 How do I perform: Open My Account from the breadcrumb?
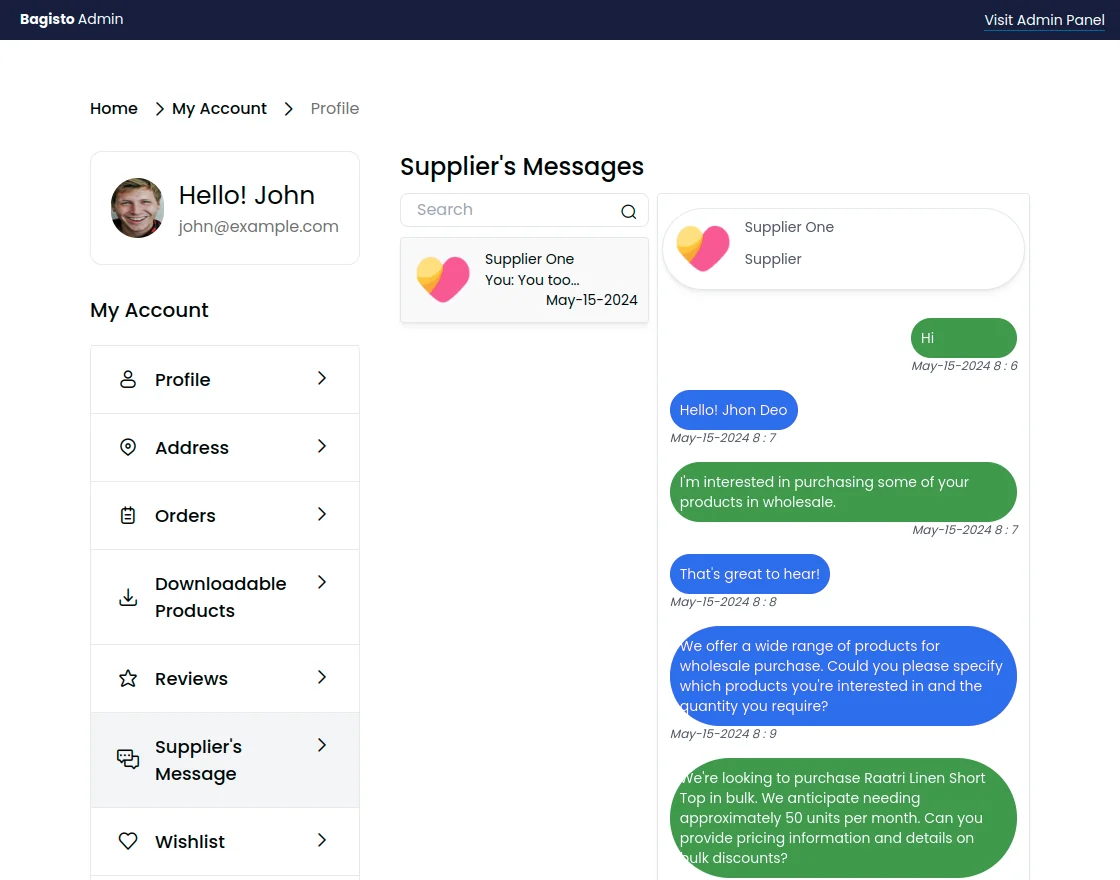219,108
